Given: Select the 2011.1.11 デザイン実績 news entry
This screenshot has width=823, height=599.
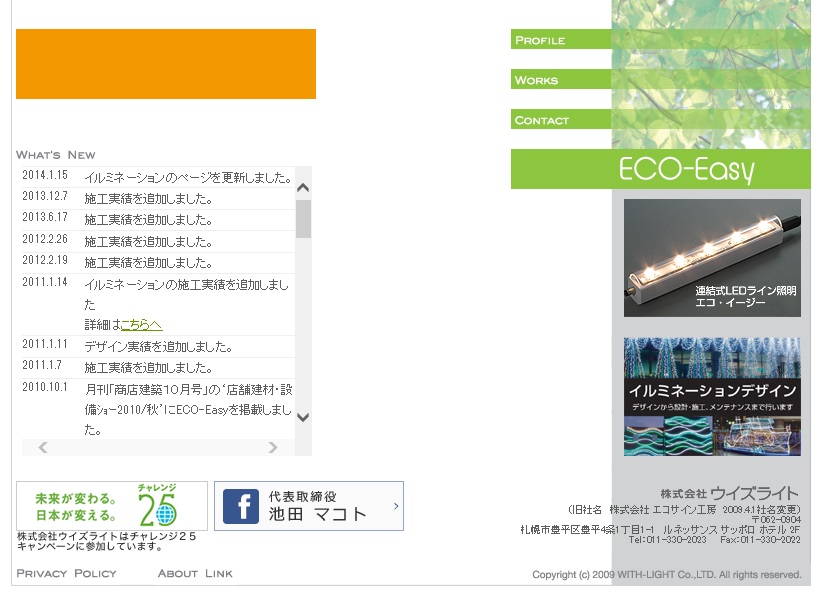Looking at the screenshot, I should point(158,346).
